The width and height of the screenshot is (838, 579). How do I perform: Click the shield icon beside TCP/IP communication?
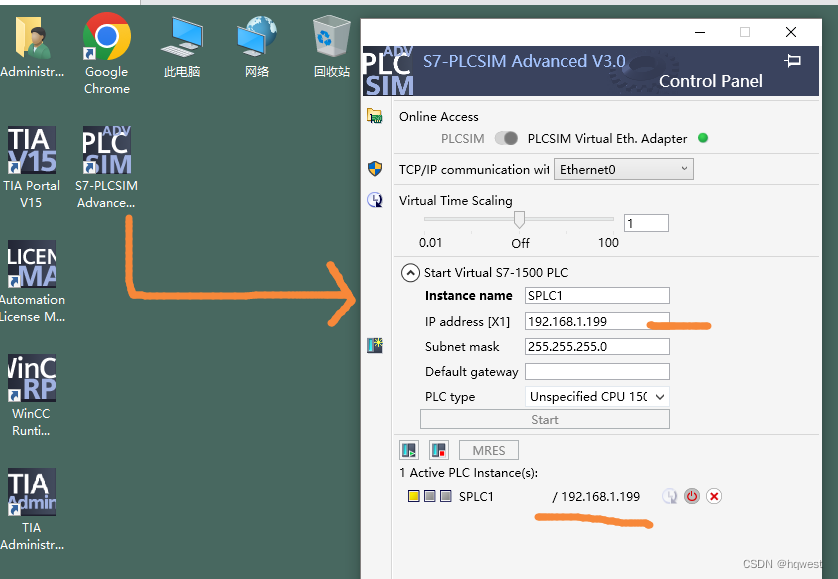[375, 169]
